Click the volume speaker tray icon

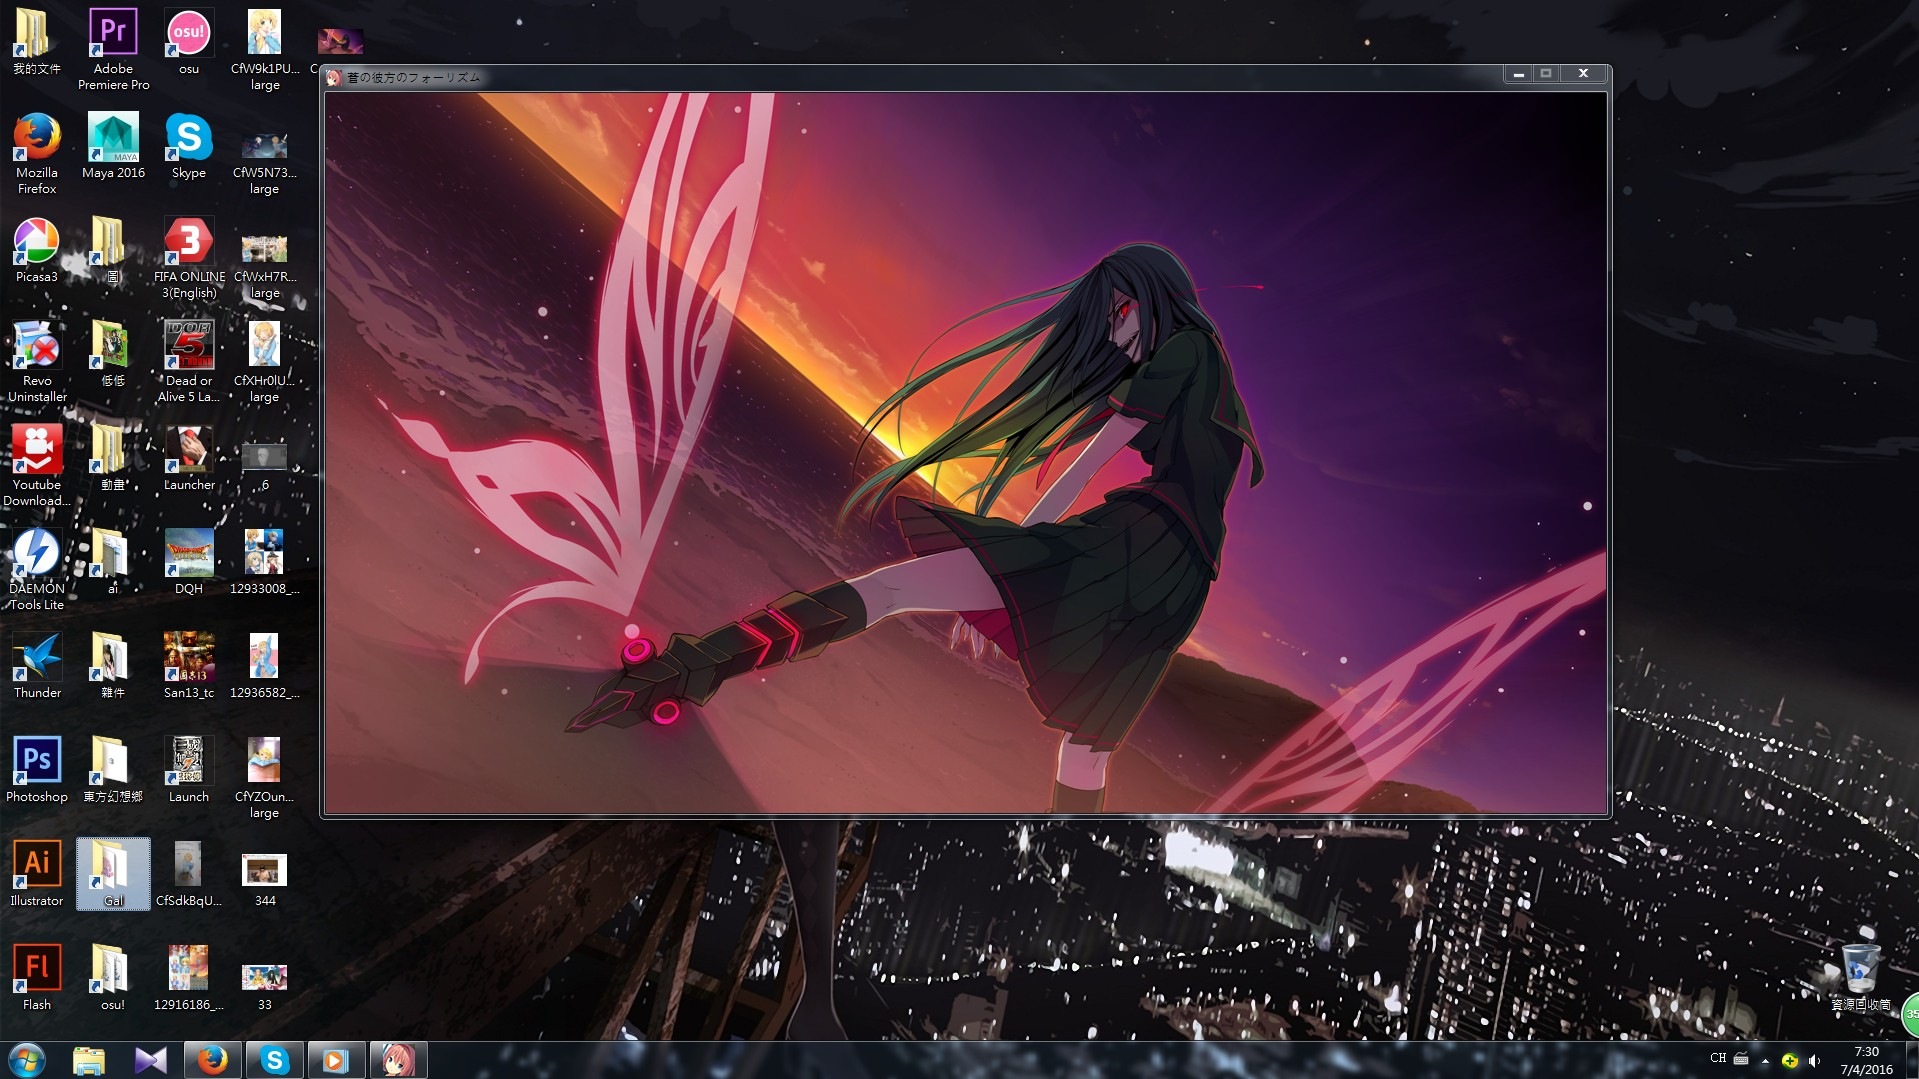pos(1814,1060)
